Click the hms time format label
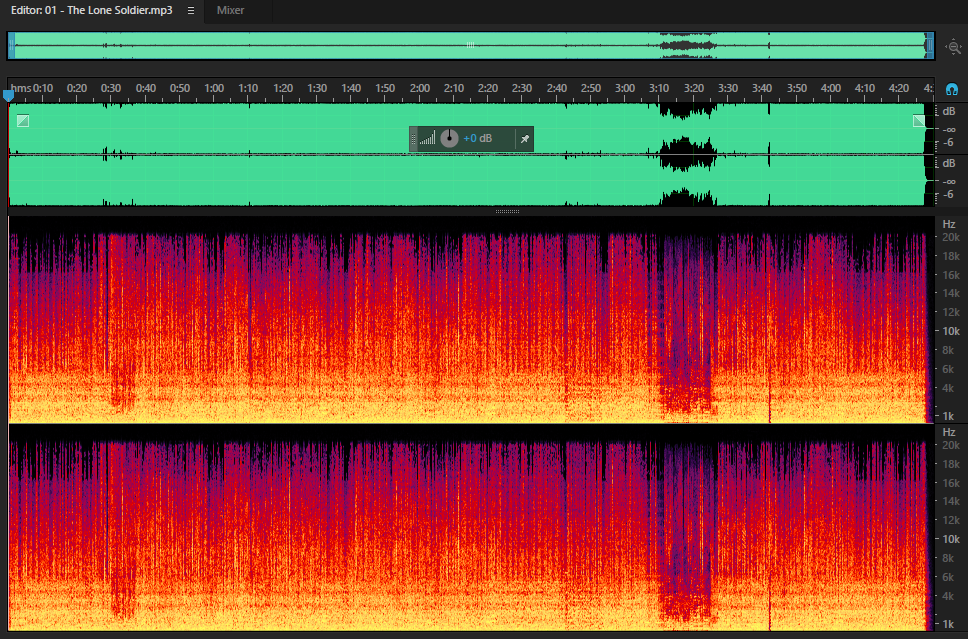 pyautogui.click(x=21, y=88)
